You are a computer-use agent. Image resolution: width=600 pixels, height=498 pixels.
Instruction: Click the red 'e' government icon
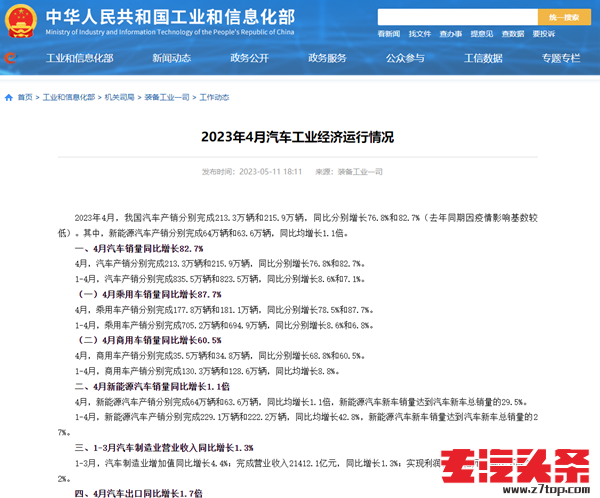10,58
